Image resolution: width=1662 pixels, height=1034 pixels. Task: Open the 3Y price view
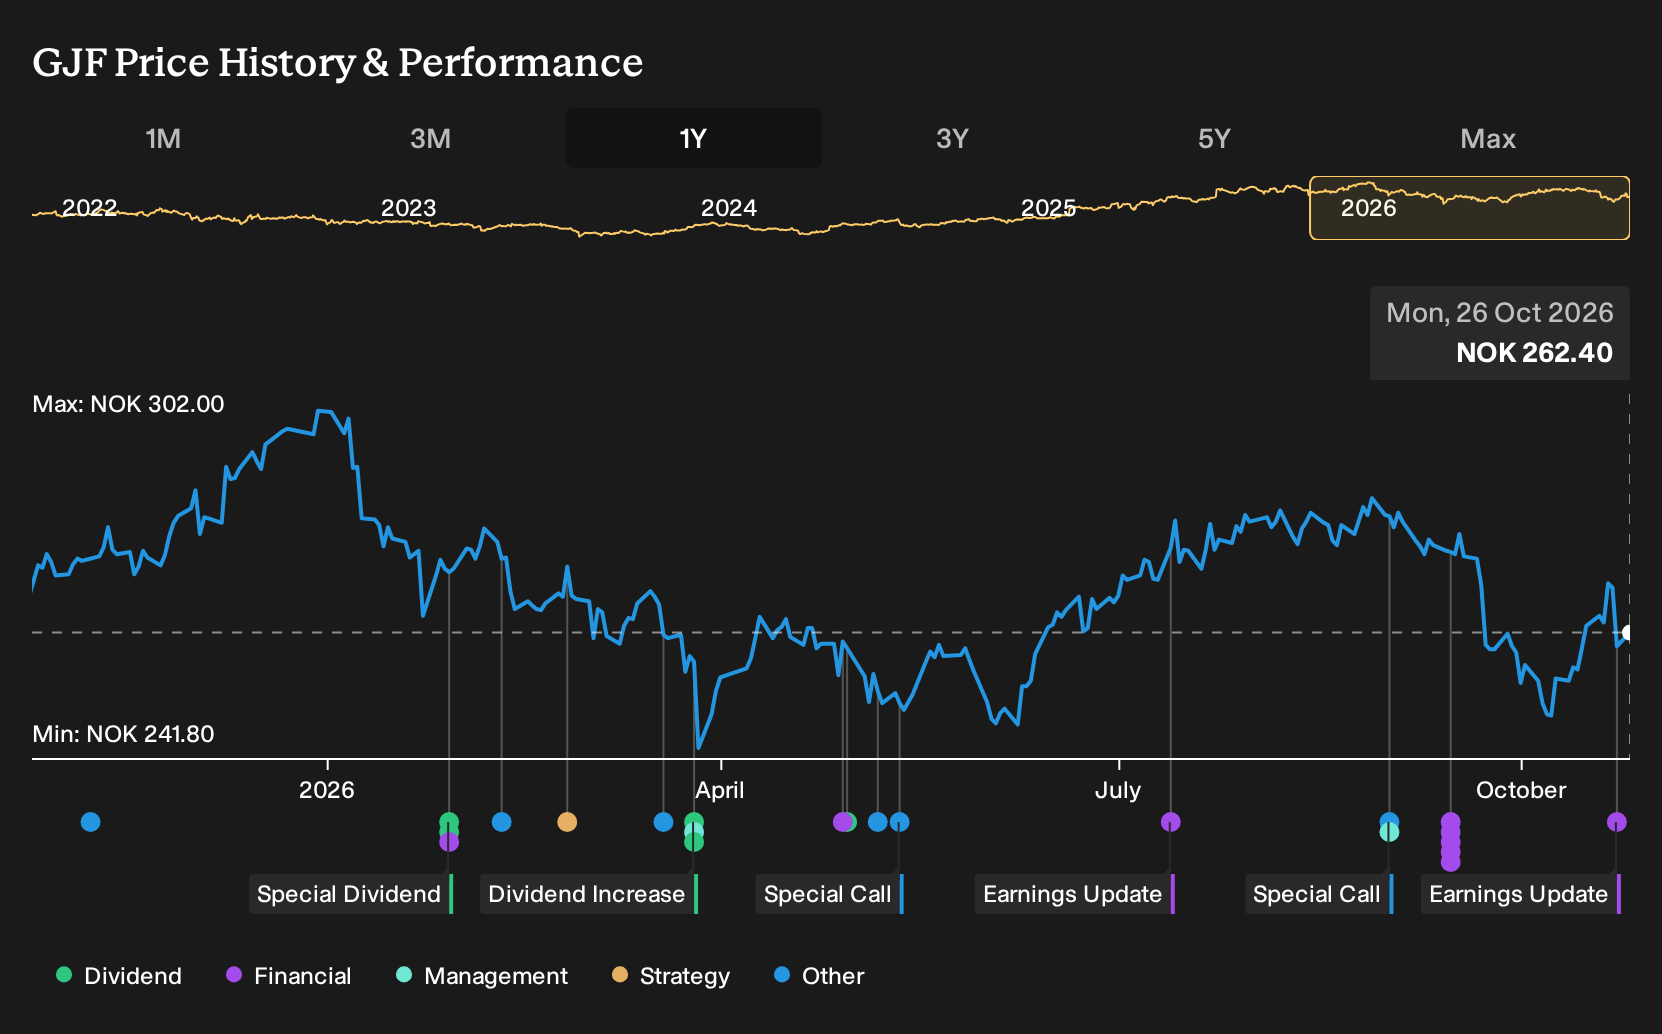[952, 138]
